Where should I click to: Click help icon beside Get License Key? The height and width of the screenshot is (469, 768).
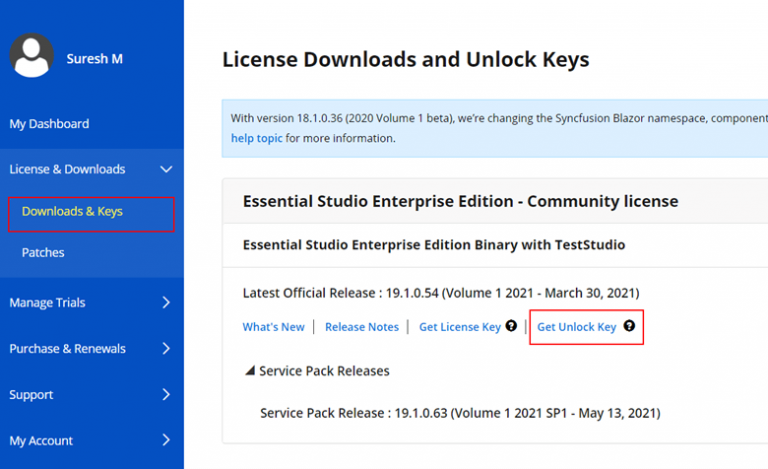point(511,326)
